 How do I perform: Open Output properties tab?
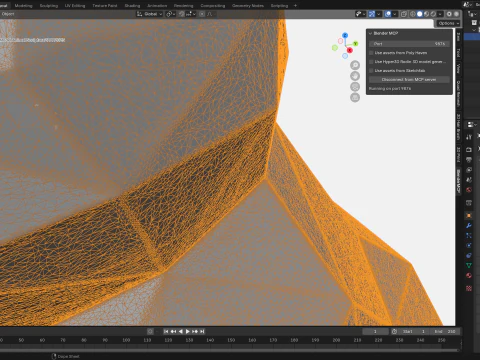(x=469, y=160)
